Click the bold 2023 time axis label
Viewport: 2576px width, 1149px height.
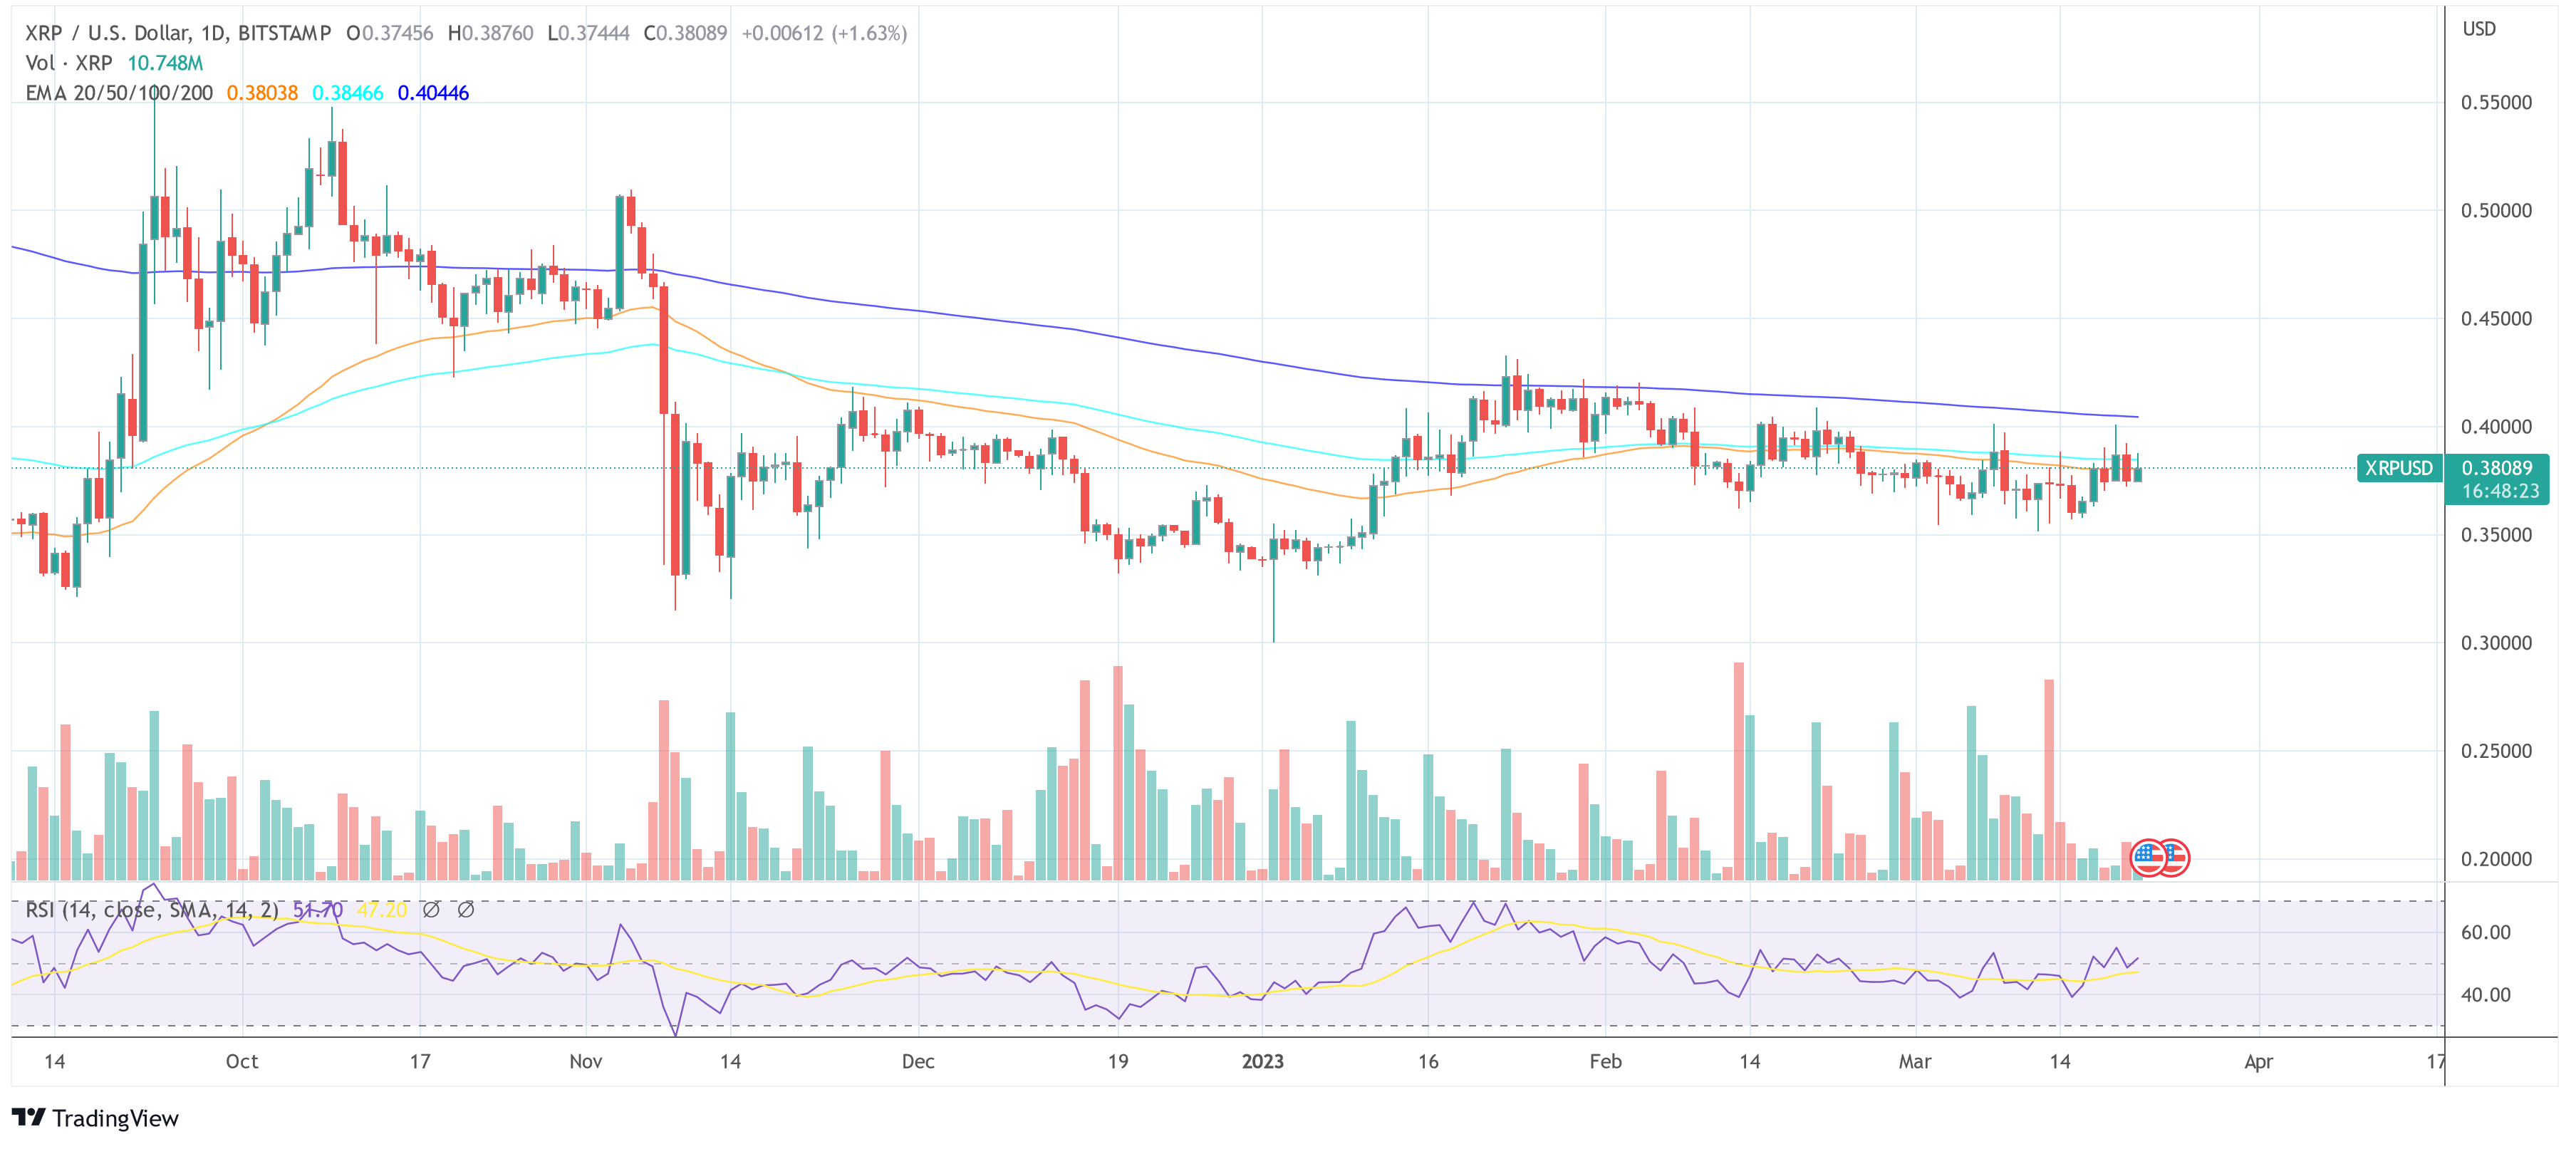coord(1262,1061)
